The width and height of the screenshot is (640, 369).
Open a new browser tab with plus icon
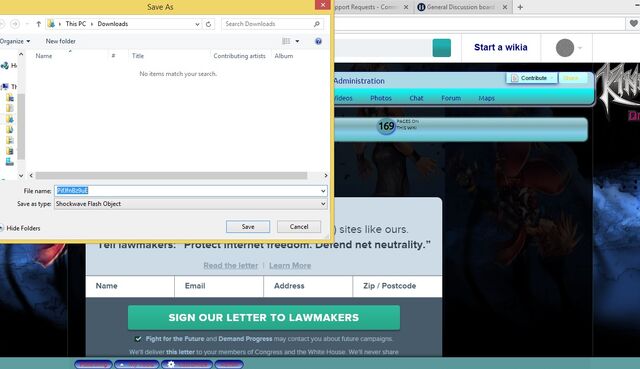[520, 7]
